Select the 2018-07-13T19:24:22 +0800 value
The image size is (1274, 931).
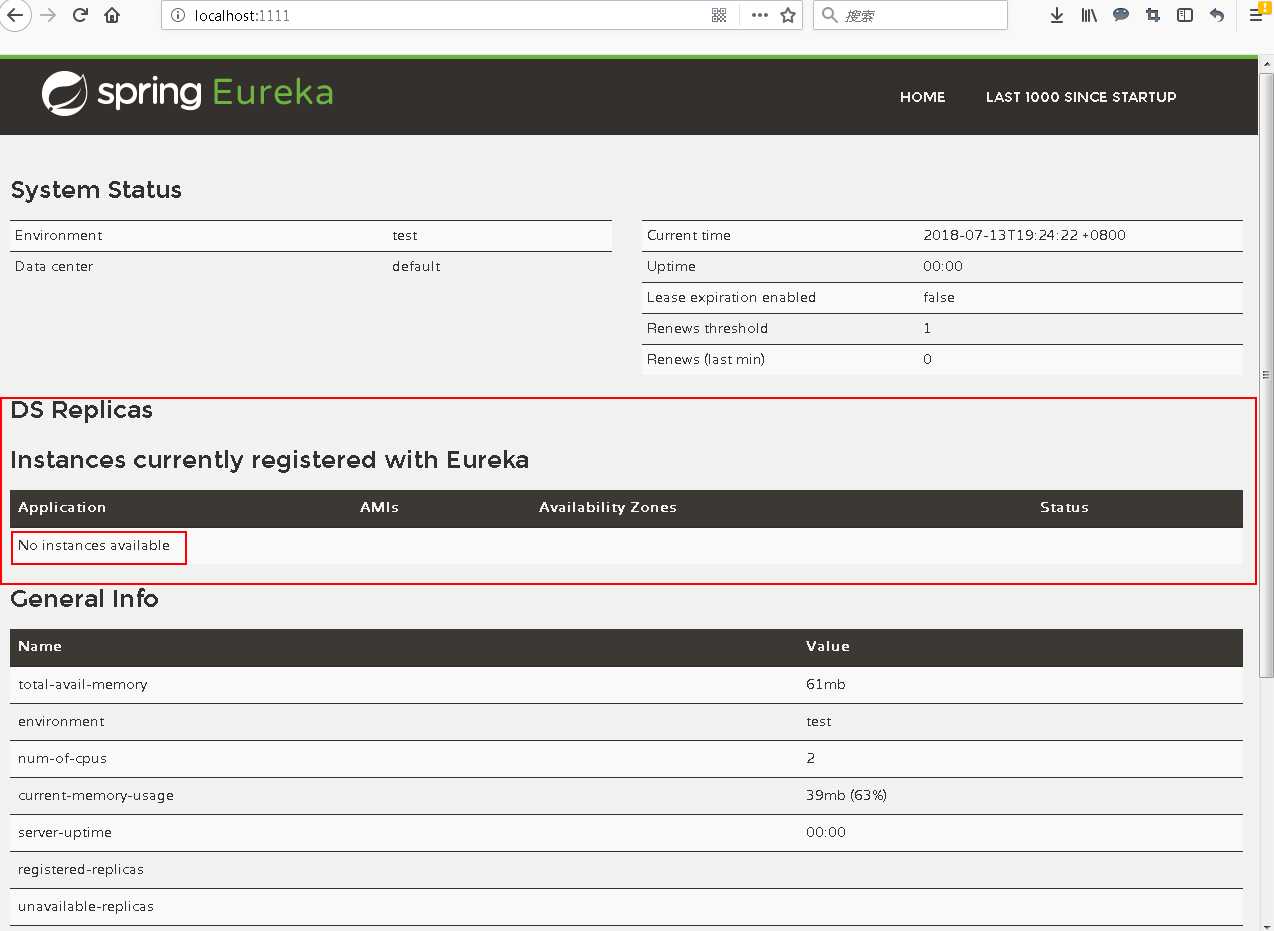[1024, 235]
